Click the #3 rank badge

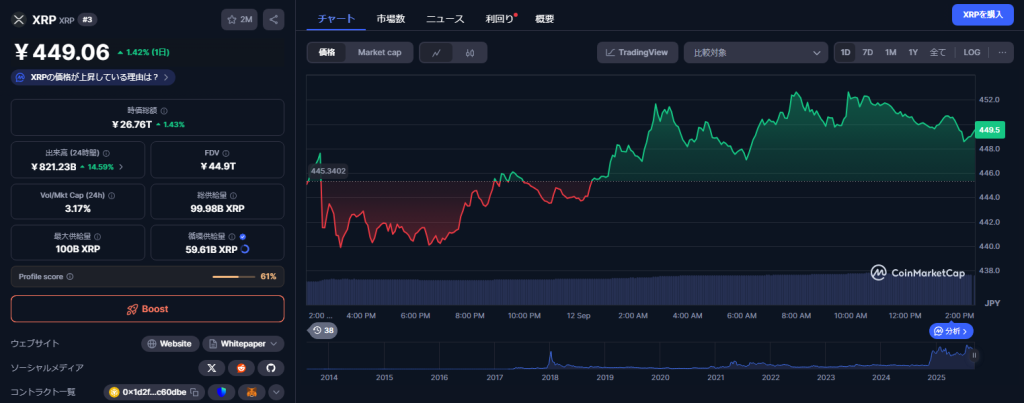[88, 20]
